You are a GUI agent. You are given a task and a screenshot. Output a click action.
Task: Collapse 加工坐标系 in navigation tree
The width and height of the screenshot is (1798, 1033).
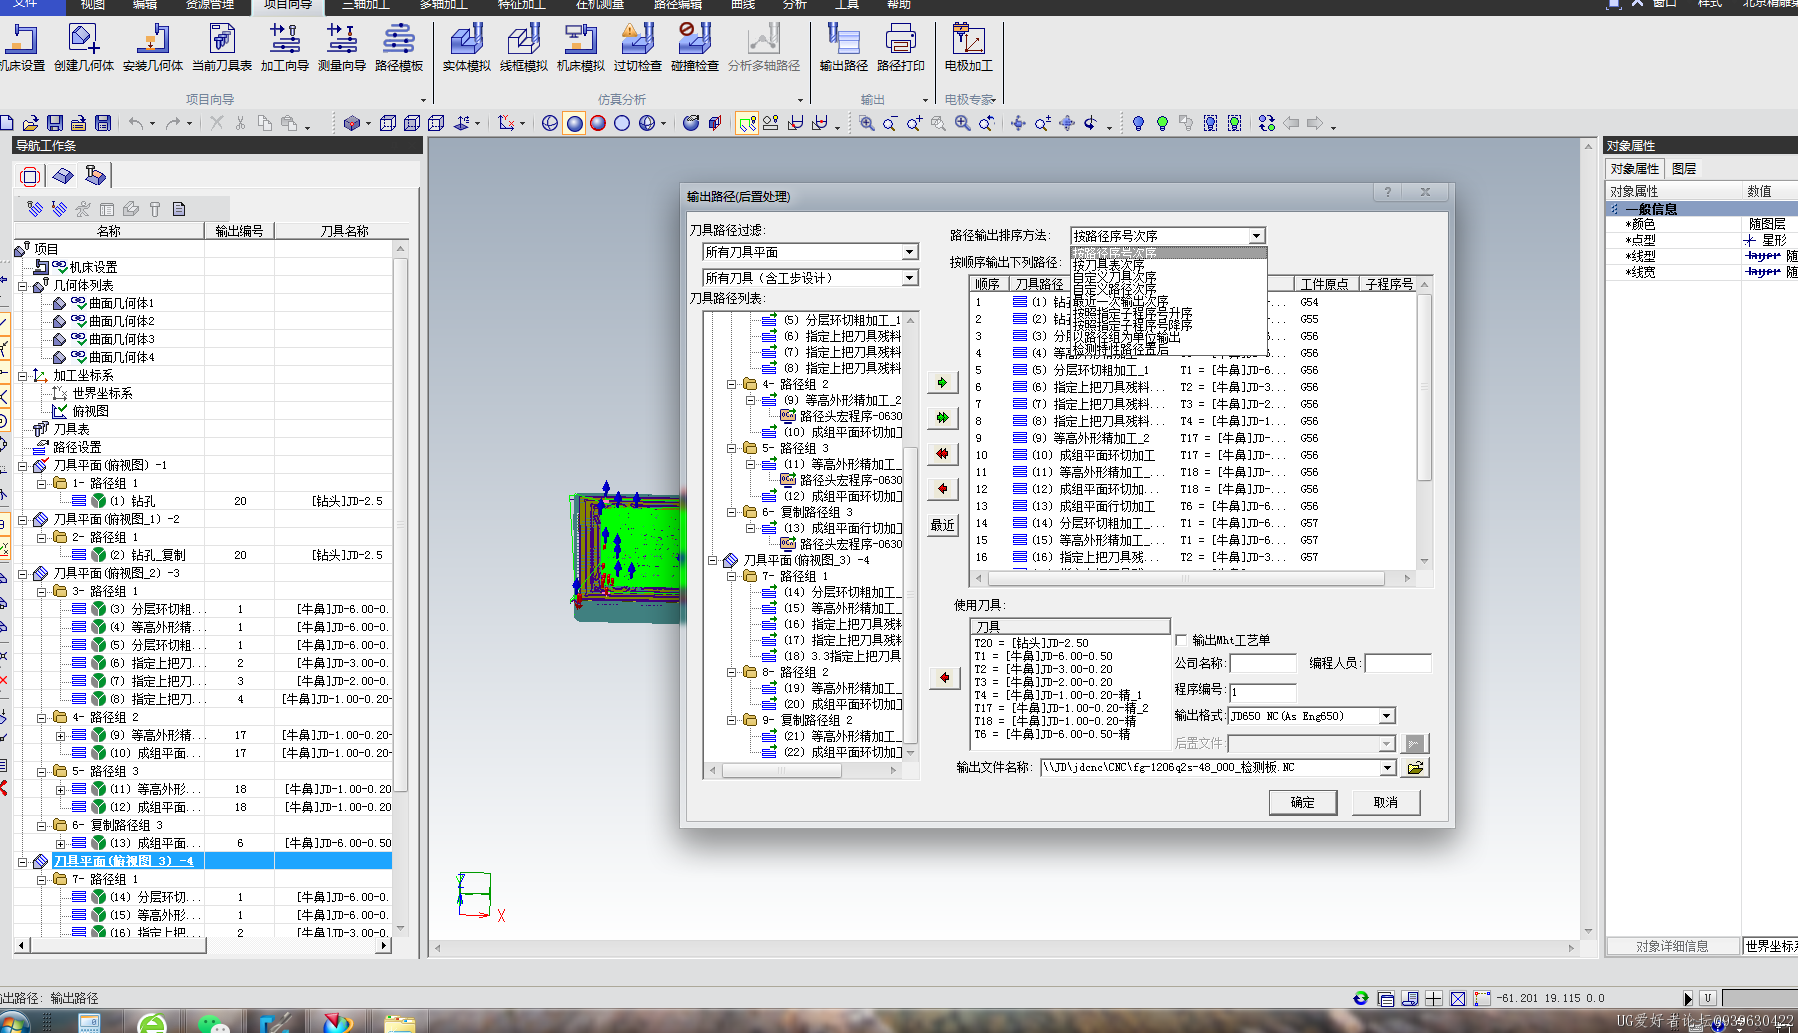point(23,376)
